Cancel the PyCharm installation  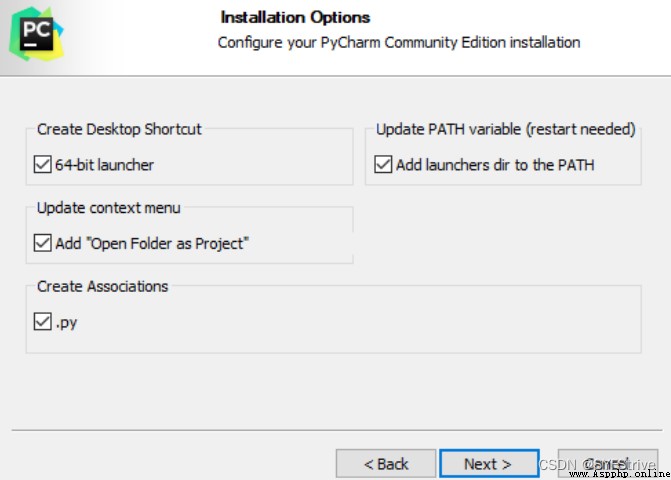pyautogui.click(x=608, y=464)
